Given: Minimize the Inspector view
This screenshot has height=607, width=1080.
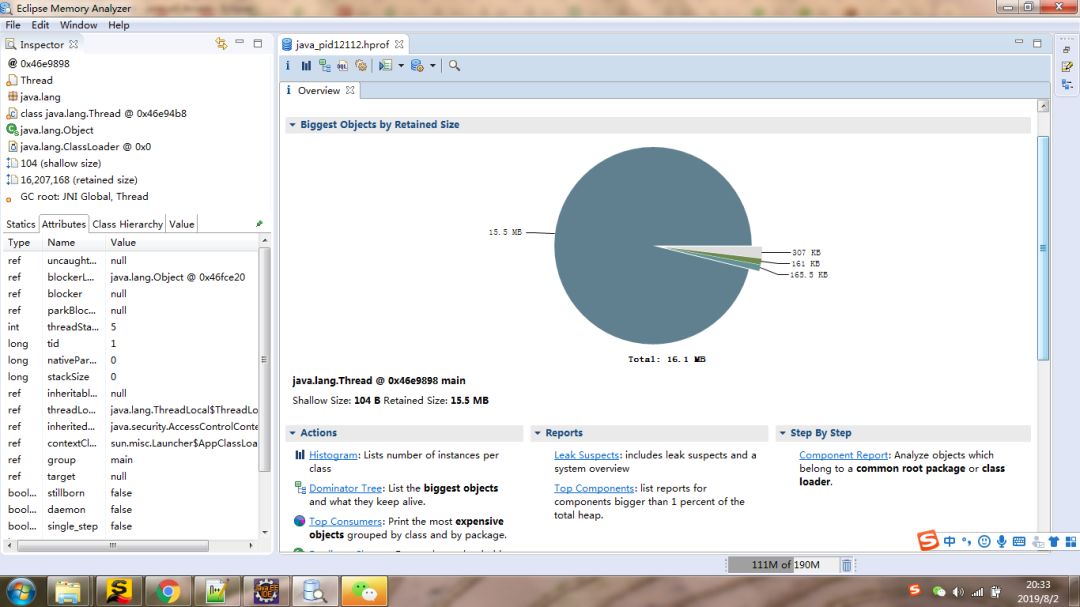Looking at the screenshot, I should pos(240,43).
